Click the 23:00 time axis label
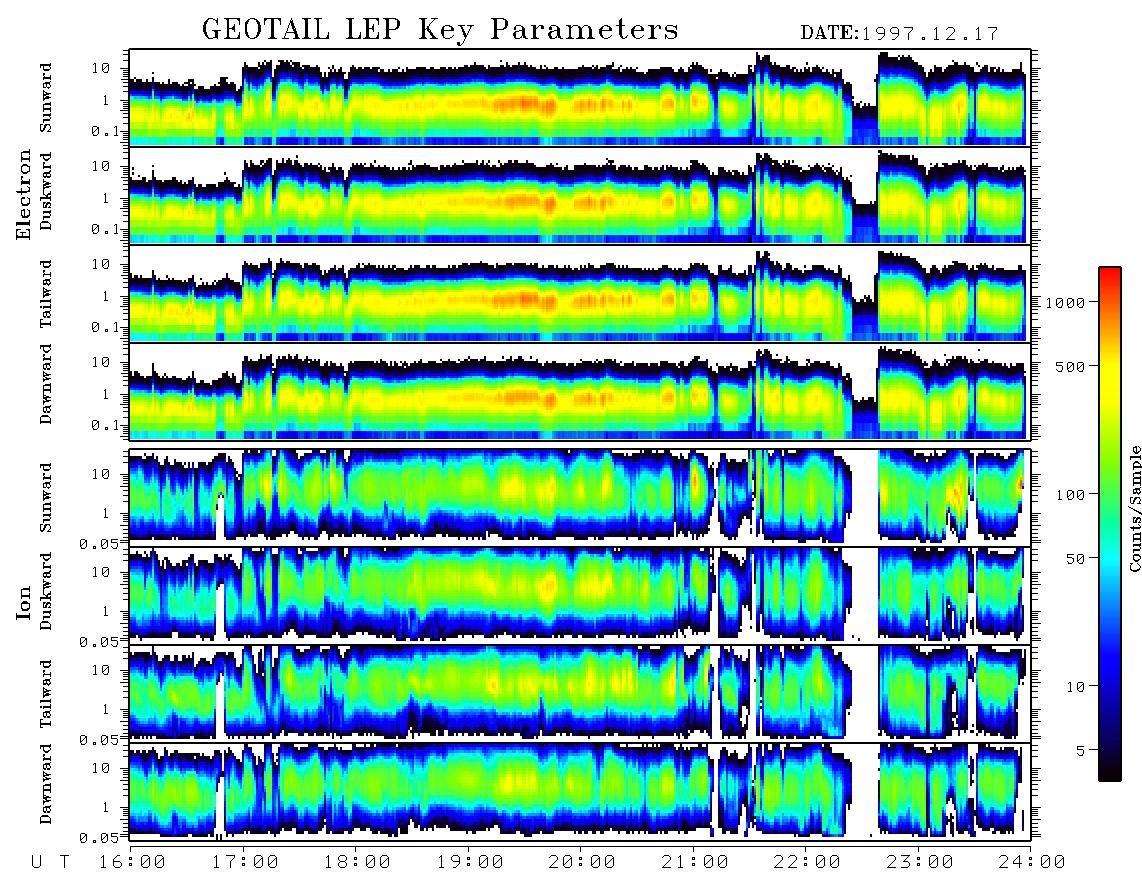Screen dimensions: 1142x880 click(920, 862)
